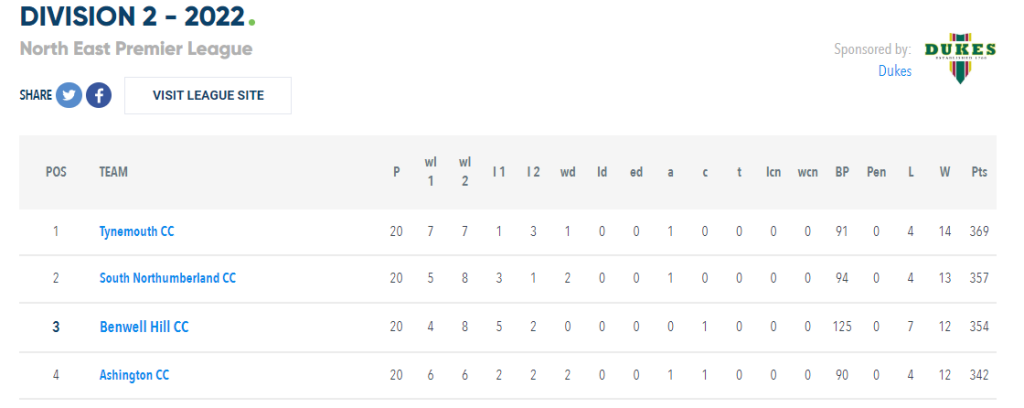Share the table on Twitter
1024x408 pixels.
pos(69,95)
